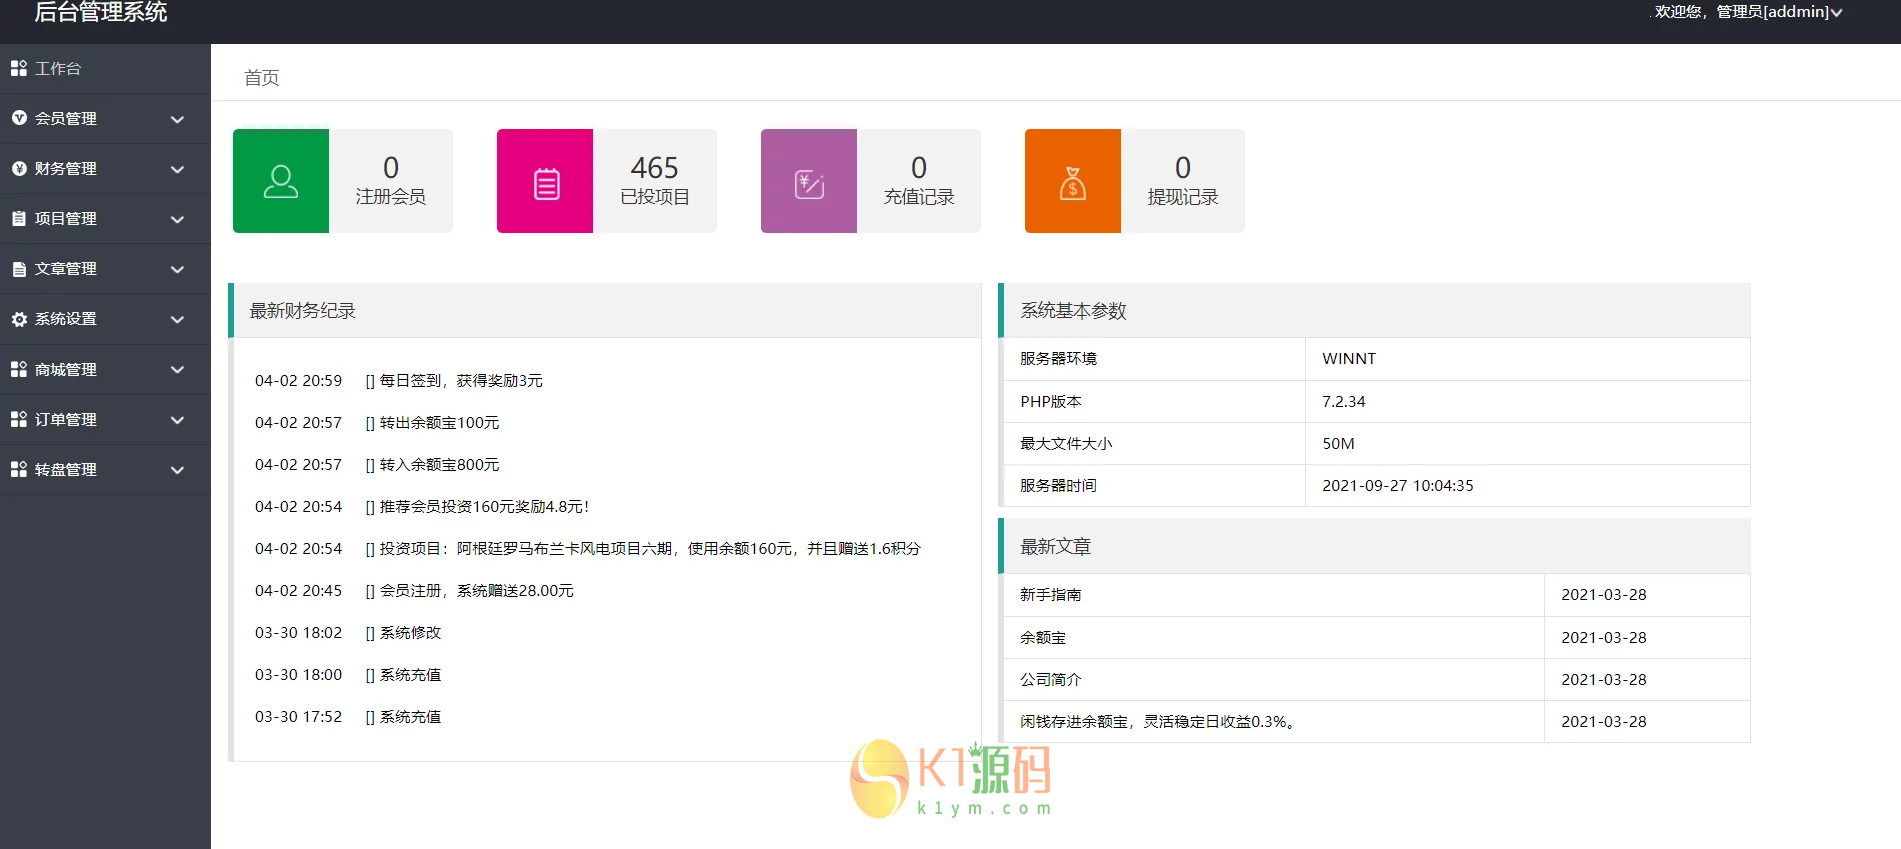Click the clipboard icon beside 项目管理
Viewport: 1901px width, 849px height.
click(x=19, y=218)
